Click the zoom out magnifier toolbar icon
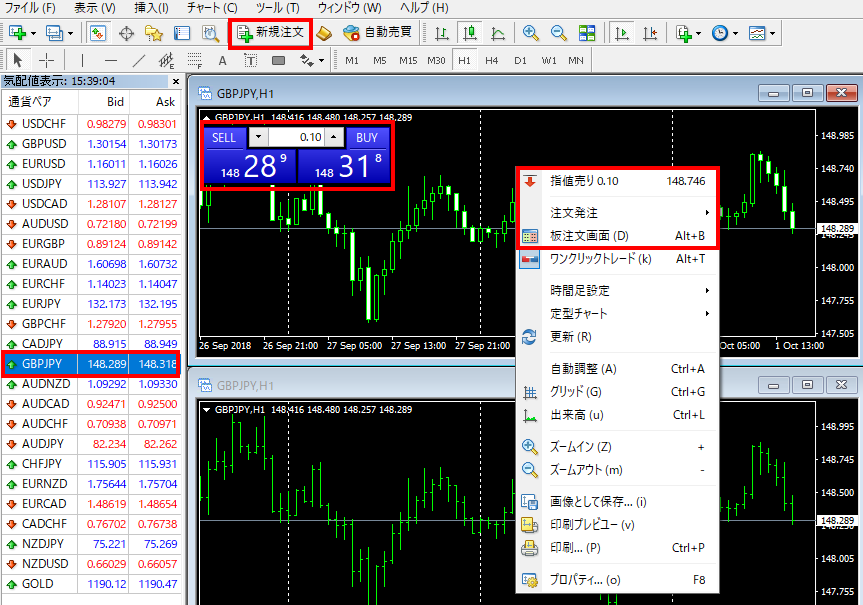Viewport: 863px width, 605px height. (558, 33)
